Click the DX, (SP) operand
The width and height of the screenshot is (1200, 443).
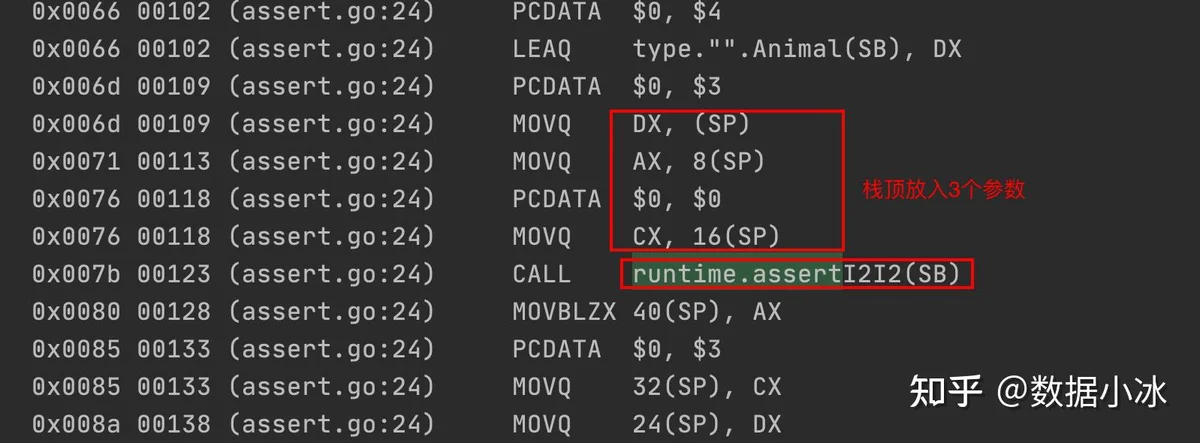pyautogui.click(x=691, y=124)
